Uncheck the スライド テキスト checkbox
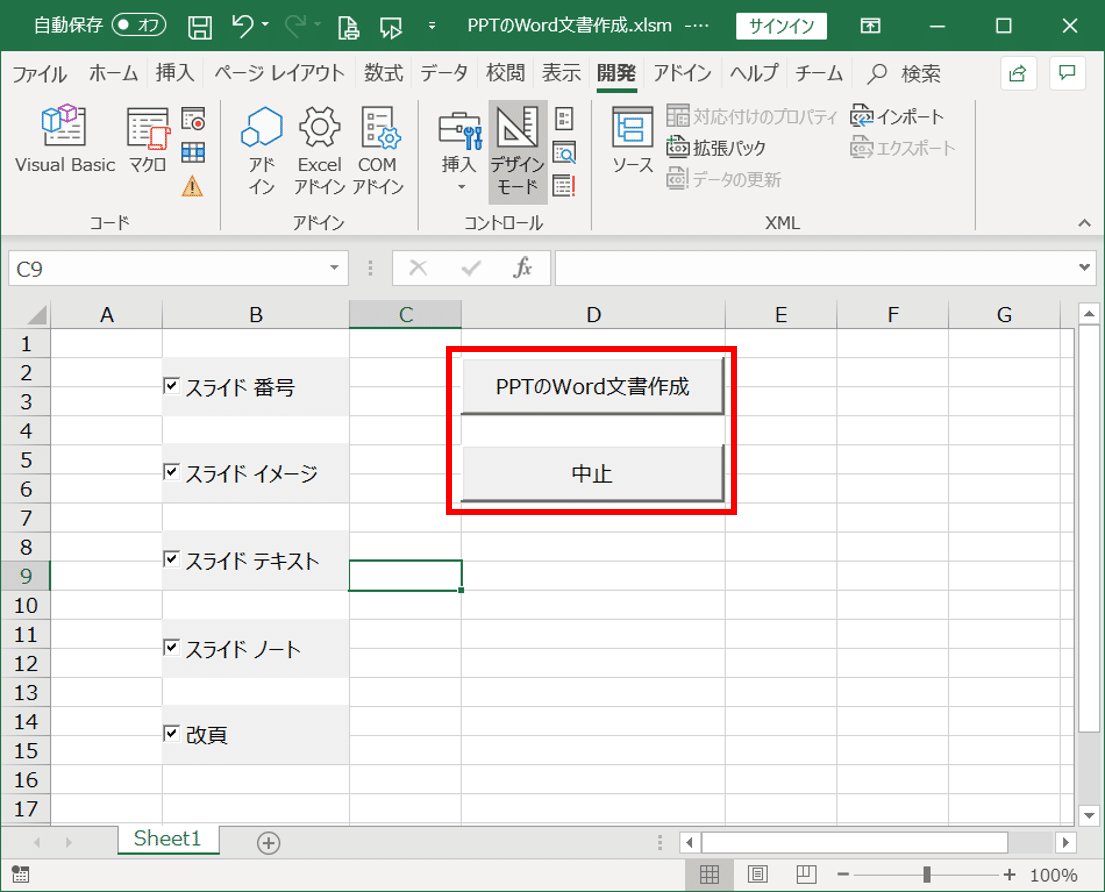The width and height of the screenshot is (1105, 892). (x=171, y=559)
